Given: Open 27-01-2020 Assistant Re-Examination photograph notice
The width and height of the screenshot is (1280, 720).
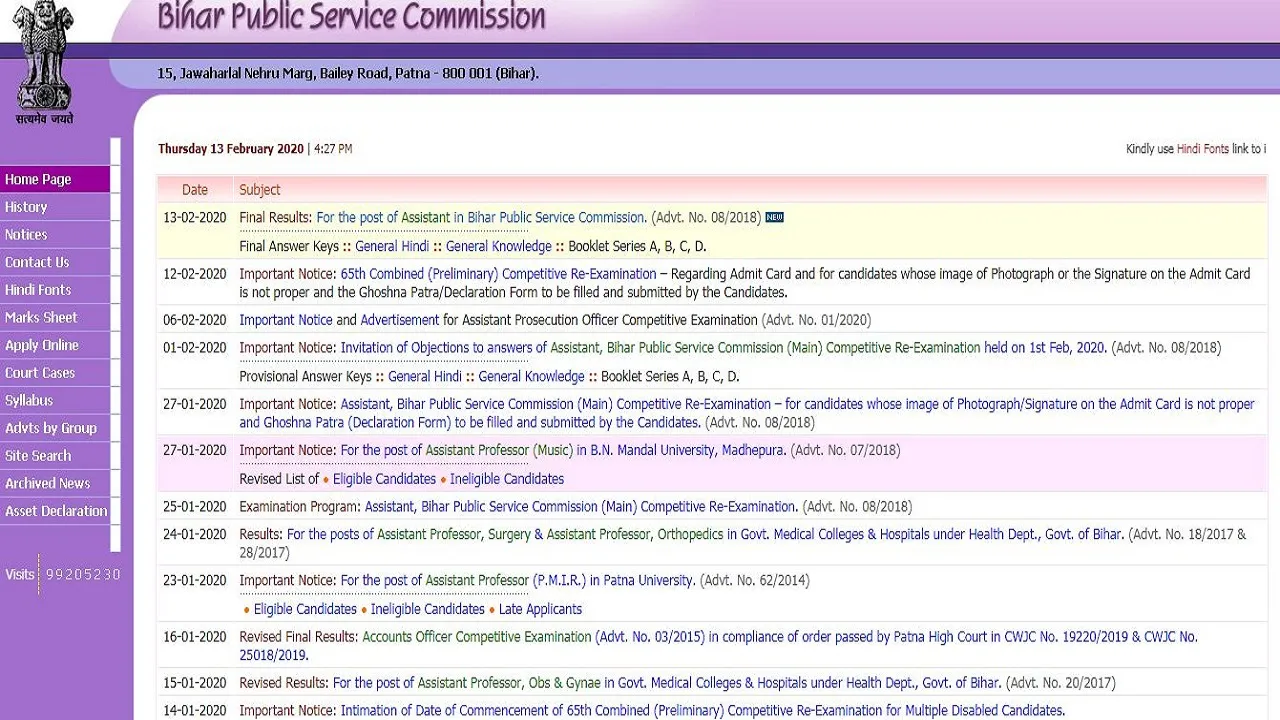Looking at the screenshot, I should pyautogui.click(x=746, y=413).
